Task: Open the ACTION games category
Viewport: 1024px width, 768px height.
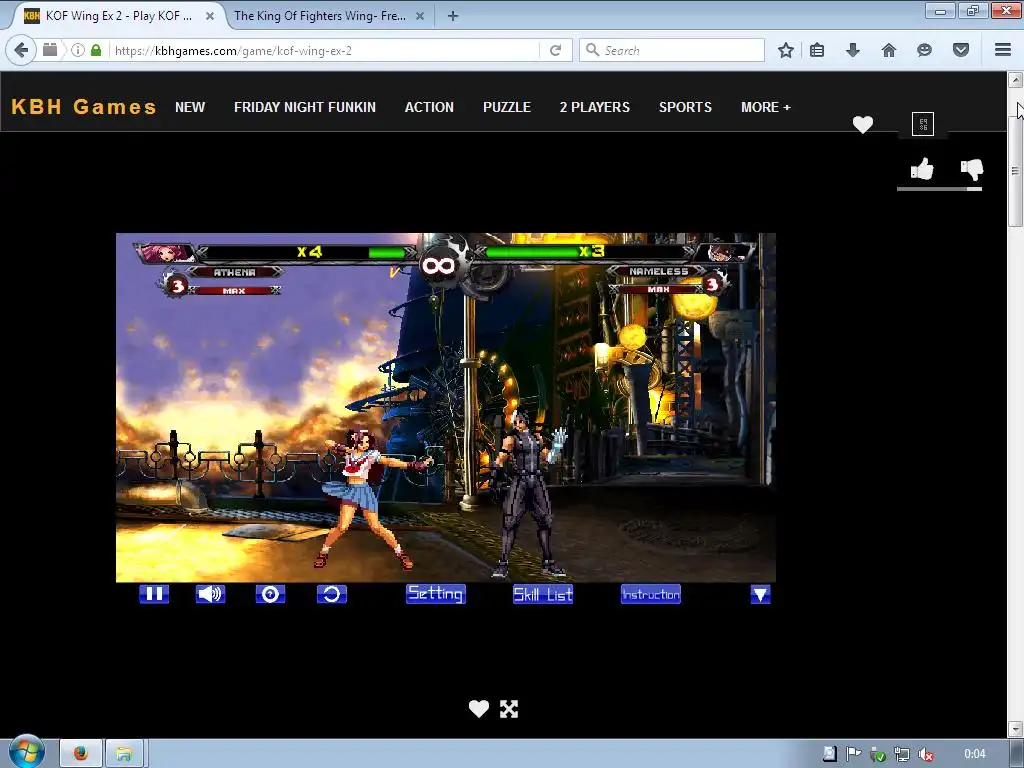Action: 429,107
